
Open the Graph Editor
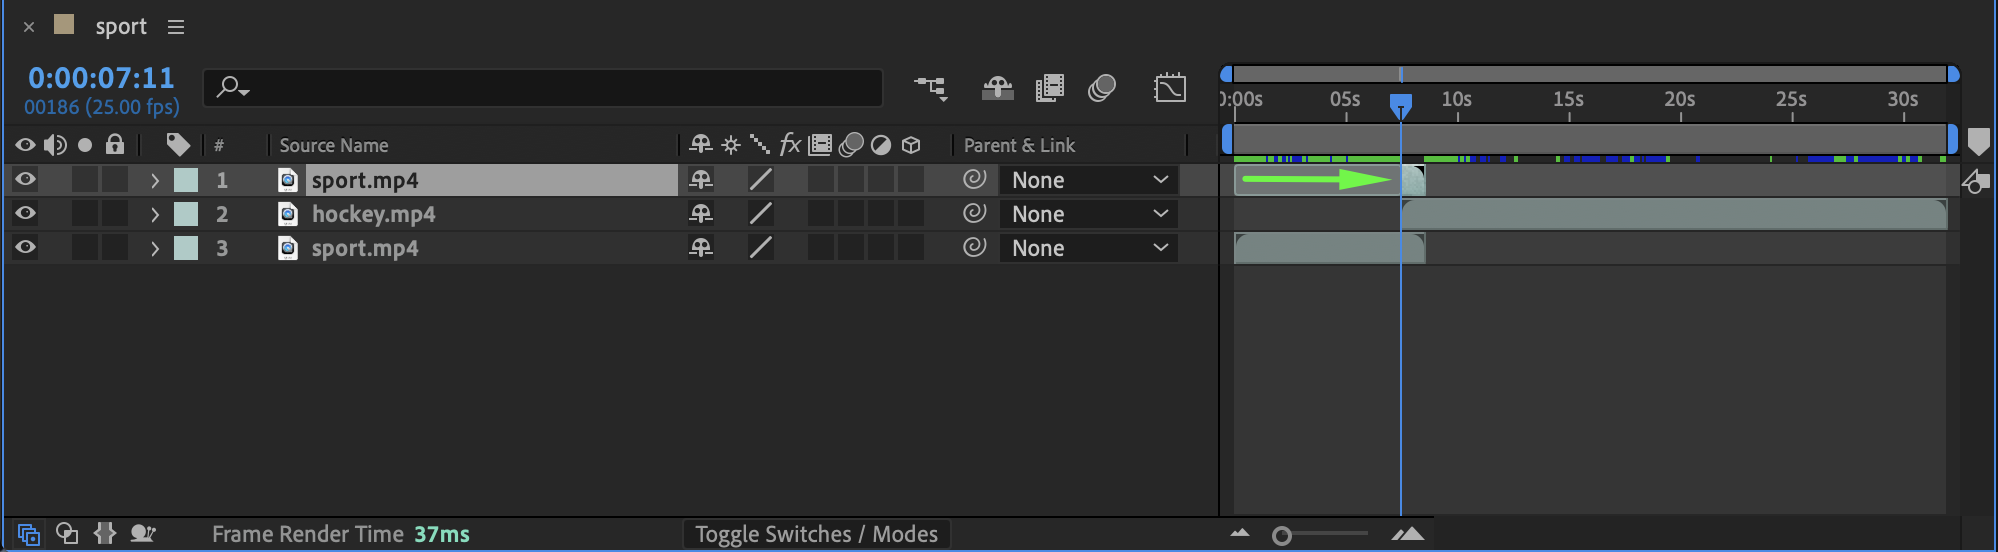pyautogui.click(x=1170, y=89)
